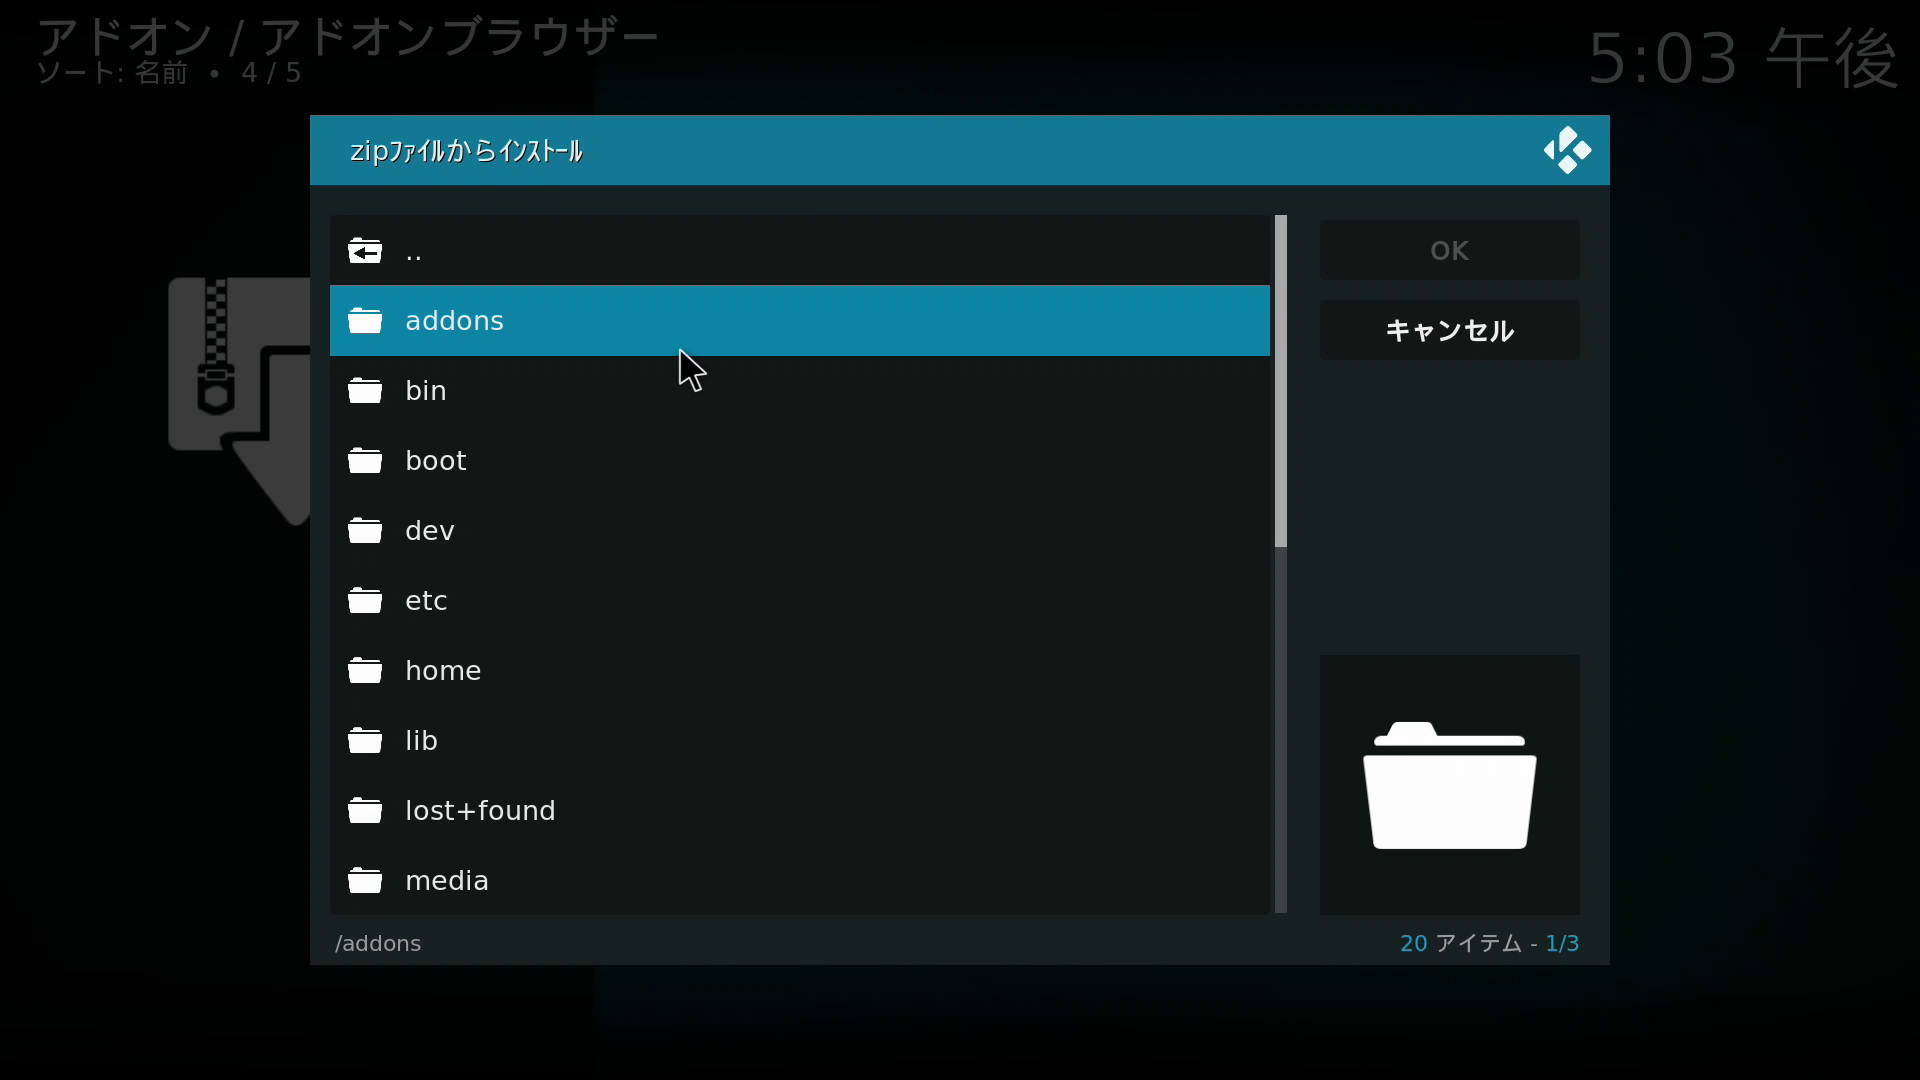This screenshot has width=1920, height=1080.
Task: Click the キャンセル button
Action: pos(1450,330)
